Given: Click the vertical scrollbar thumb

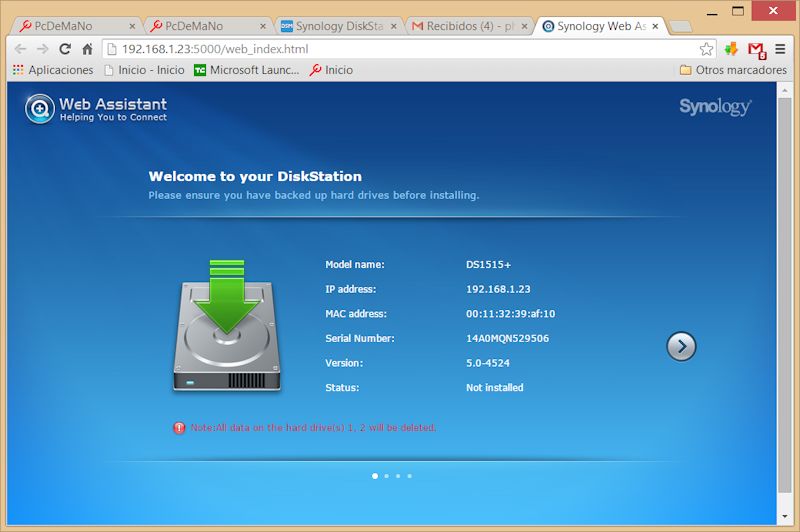Looking at the screenshot, I should click(x=785, y=295).
